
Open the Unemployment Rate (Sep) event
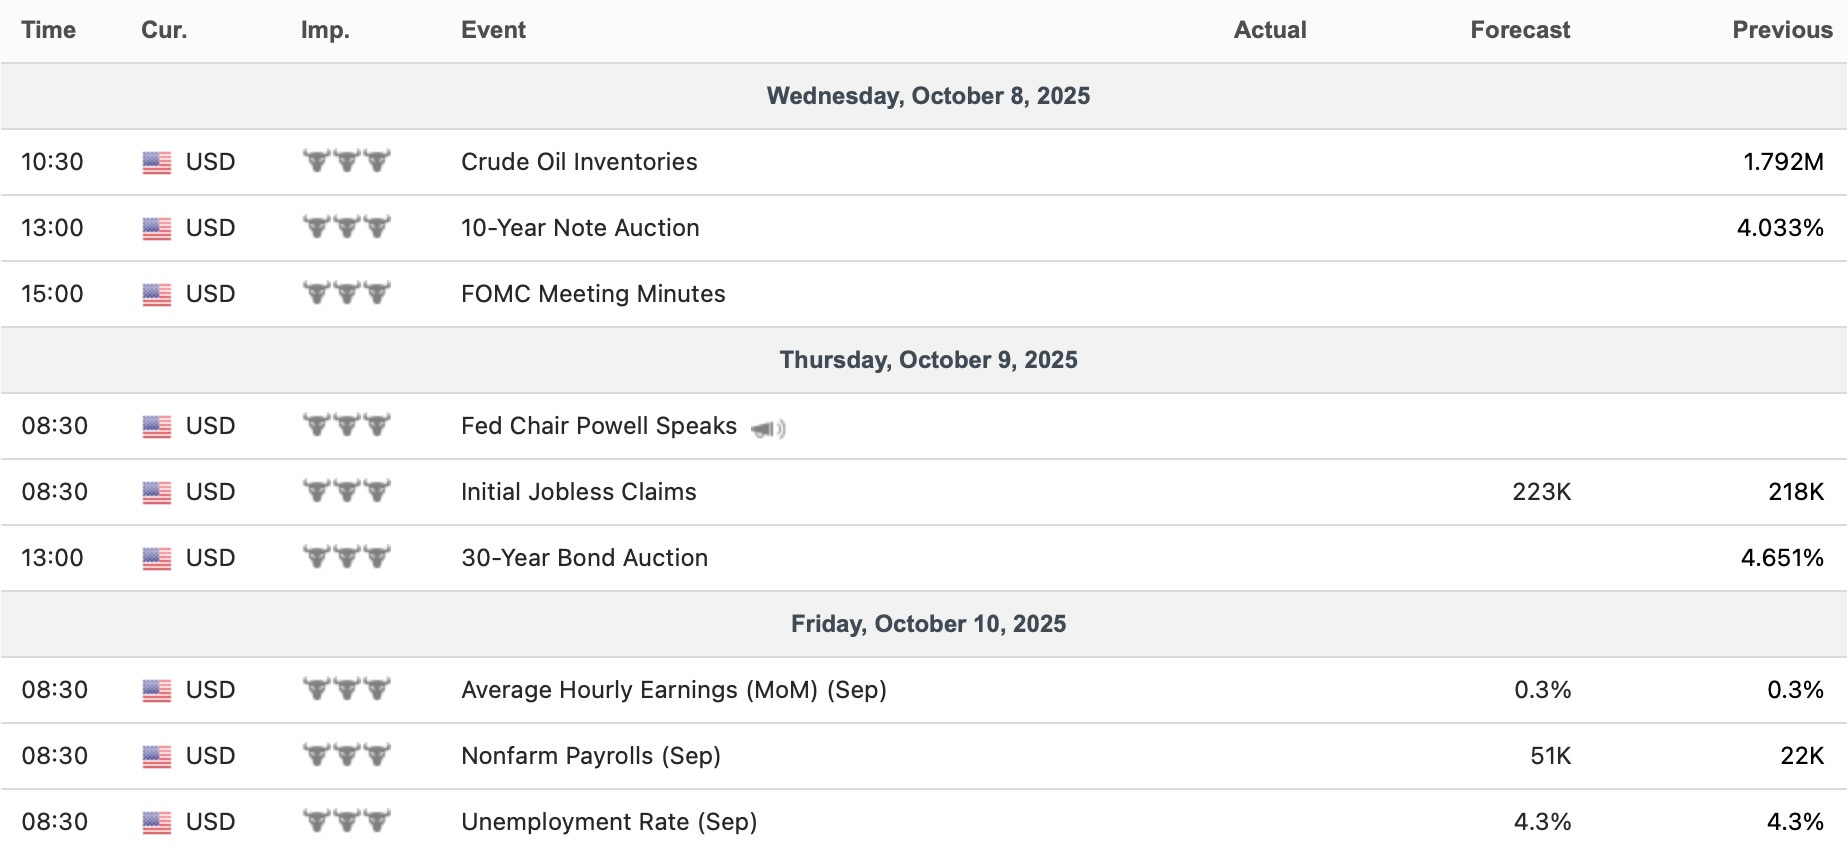tap(608, 822)
